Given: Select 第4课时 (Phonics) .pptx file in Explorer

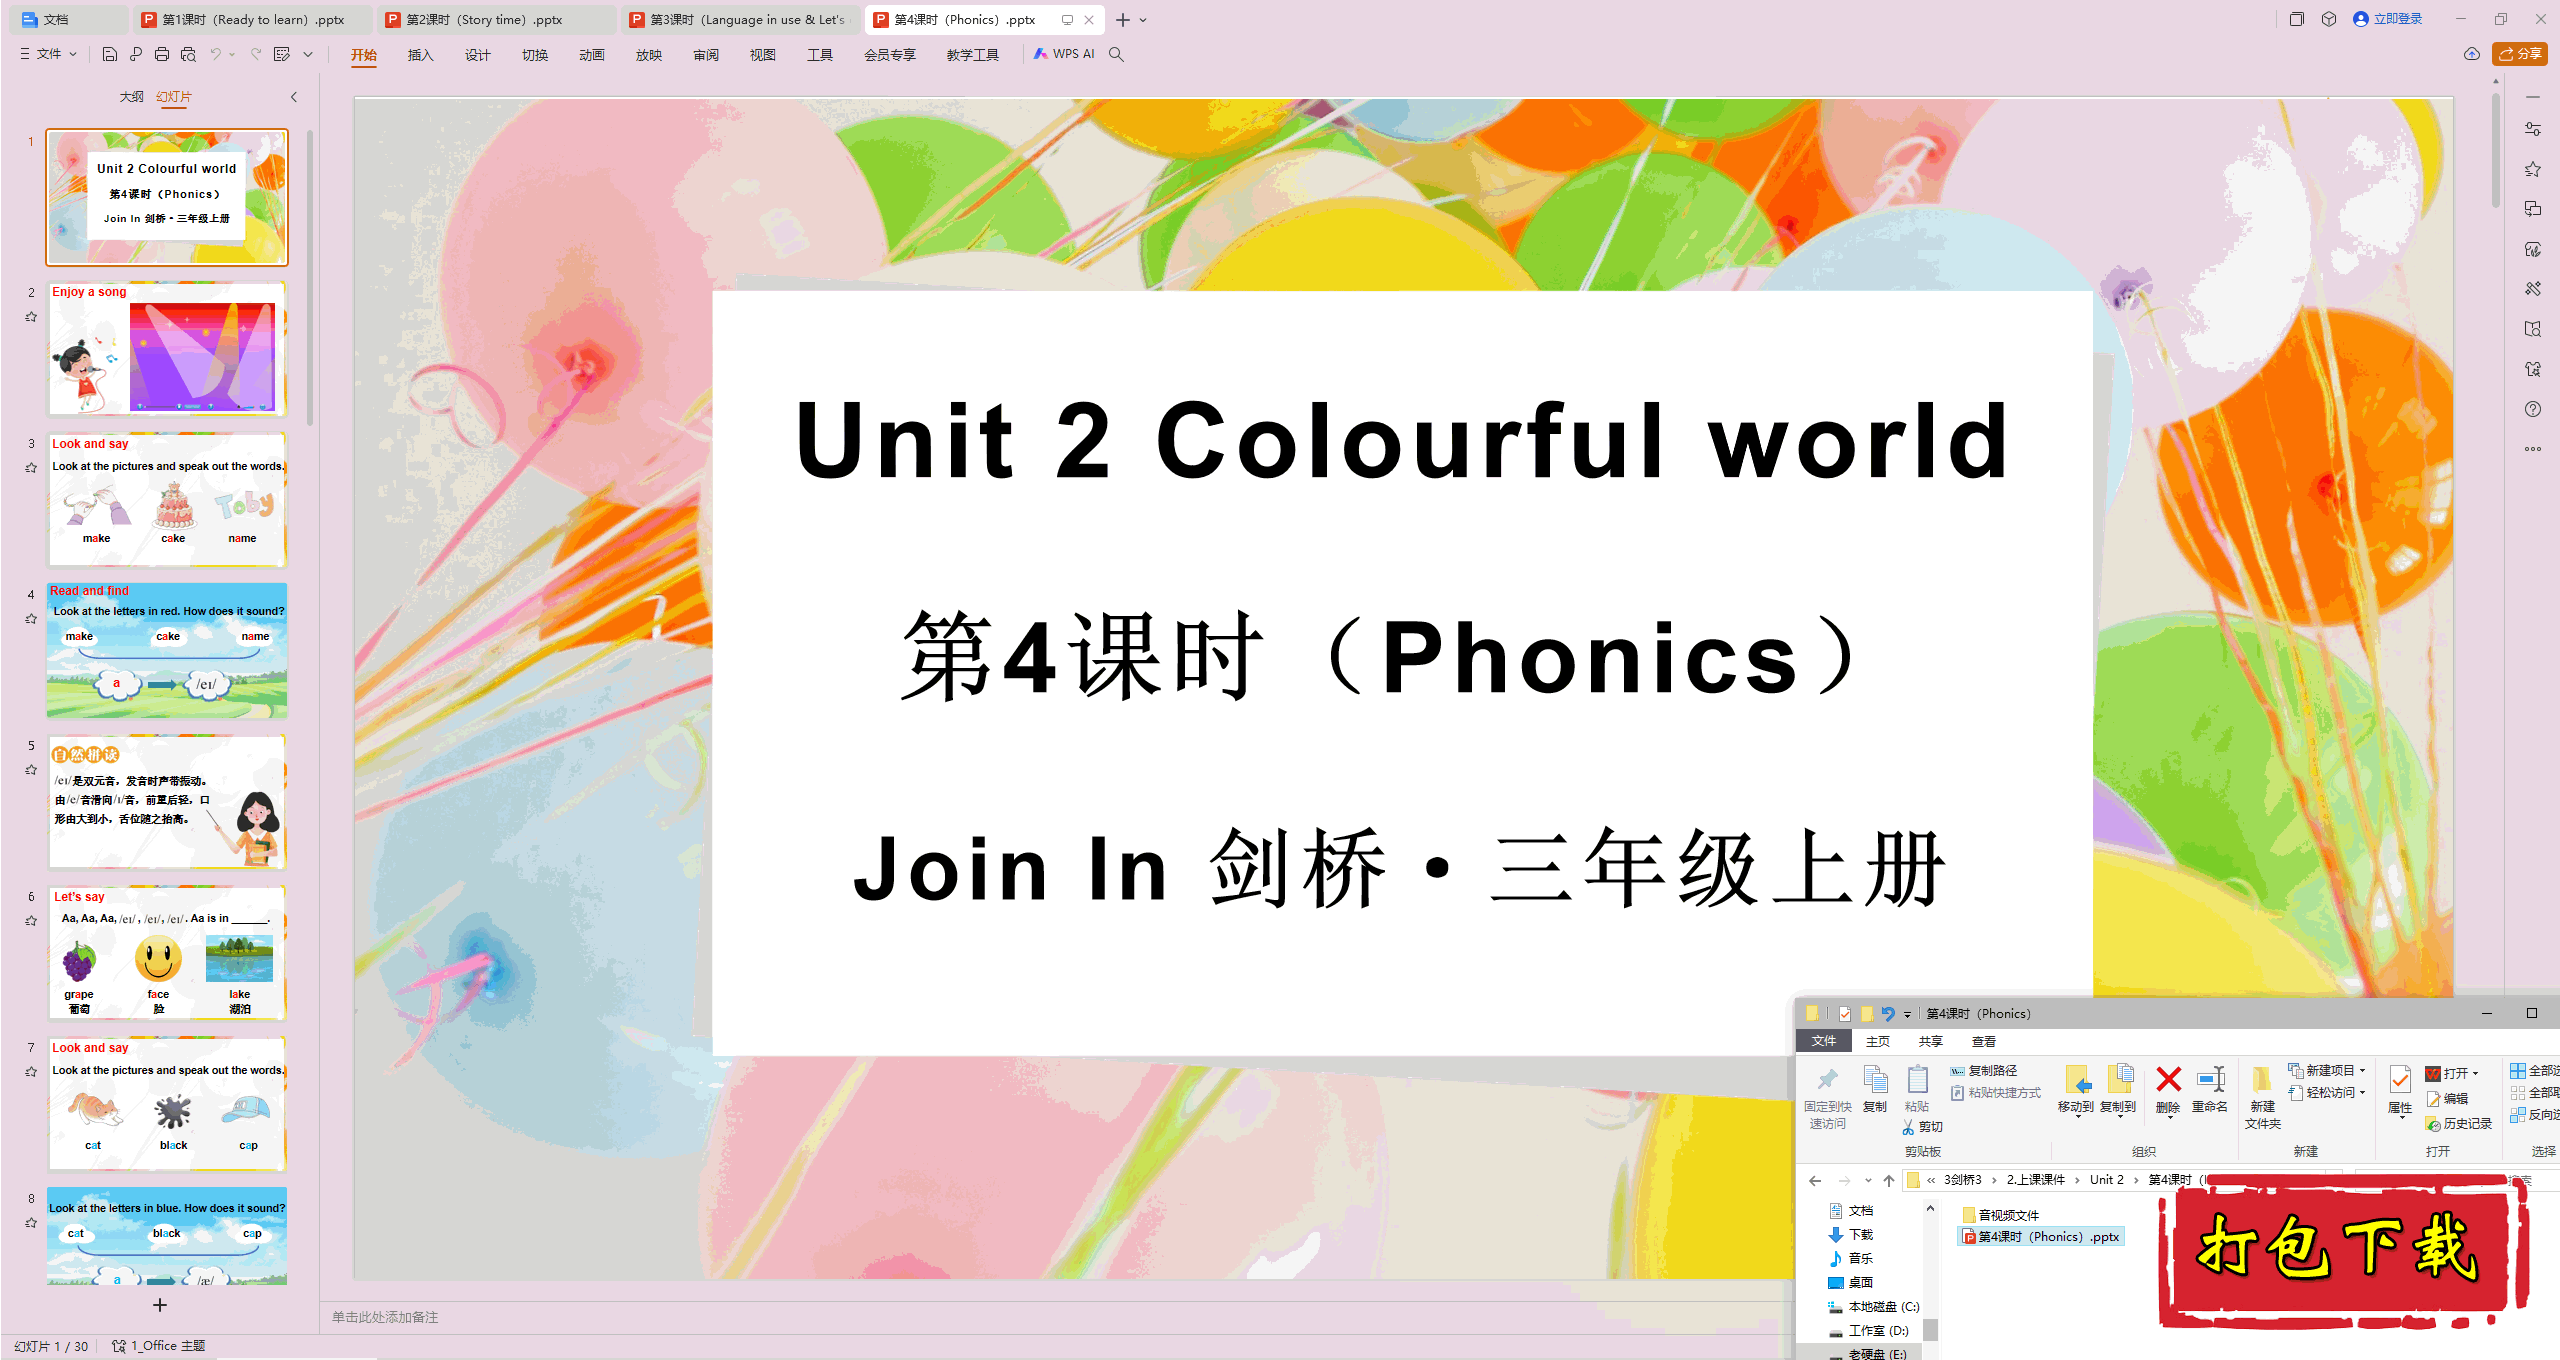Looking at the screenshot, I should tap(2040, 1237).
